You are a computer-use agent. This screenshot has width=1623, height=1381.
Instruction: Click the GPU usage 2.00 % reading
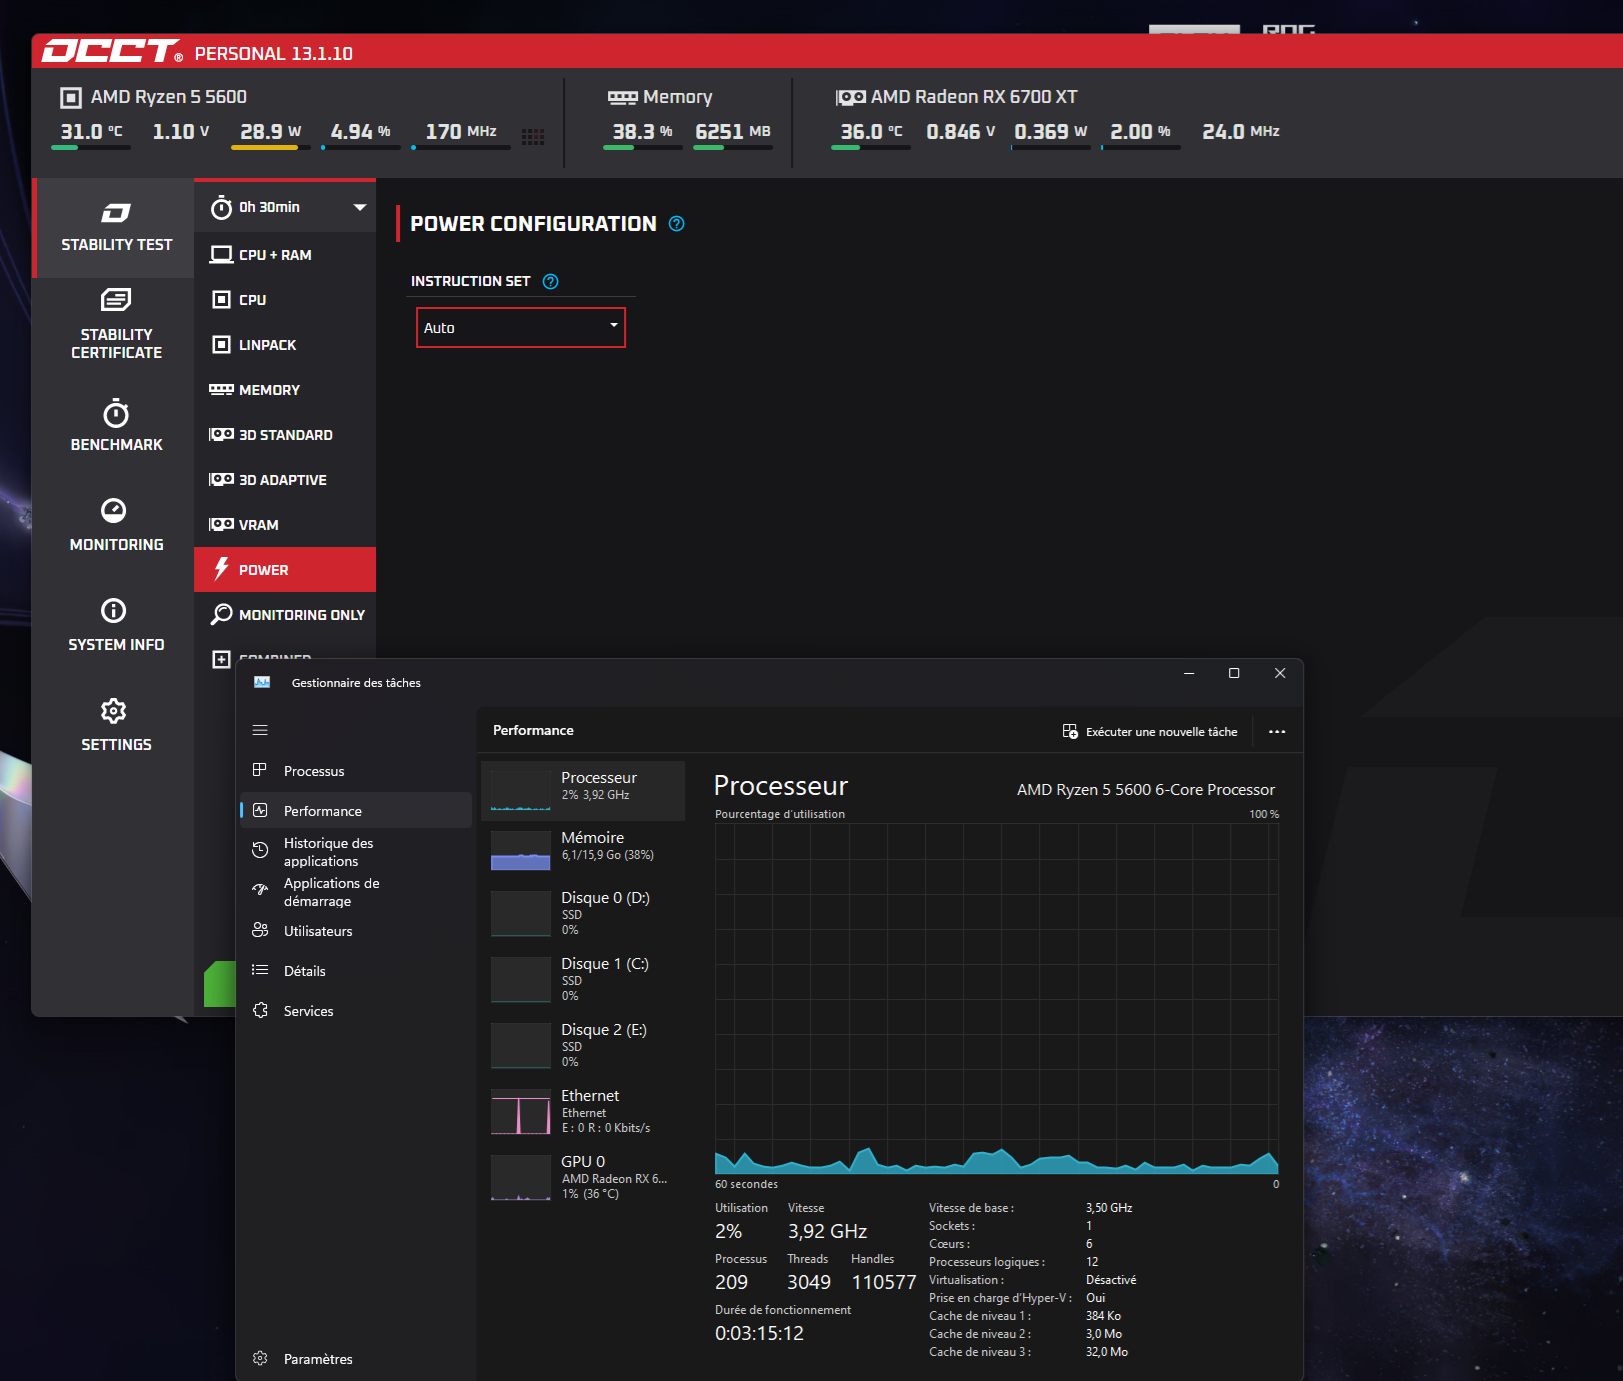pos(1140,132)
